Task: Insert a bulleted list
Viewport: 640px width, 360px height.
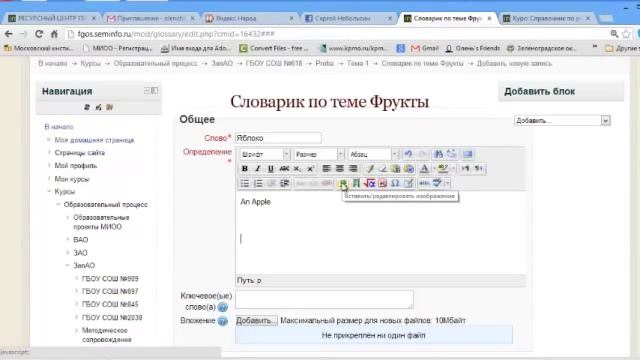Action: tap(244, 183)
